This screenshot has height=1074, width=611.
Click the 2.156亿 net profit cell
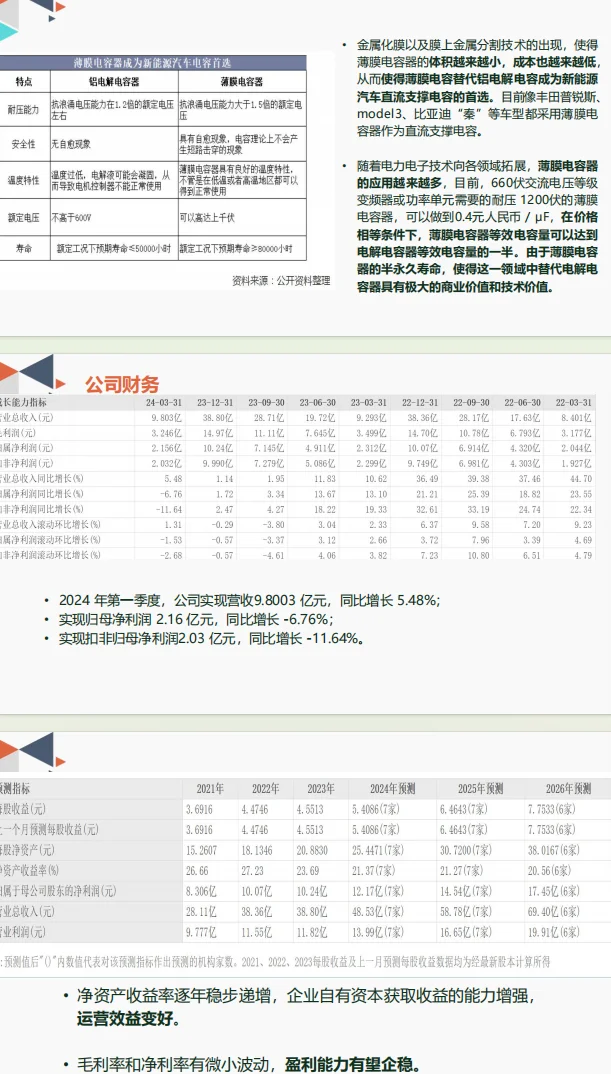pyautogui.click(x=167, y=448)
